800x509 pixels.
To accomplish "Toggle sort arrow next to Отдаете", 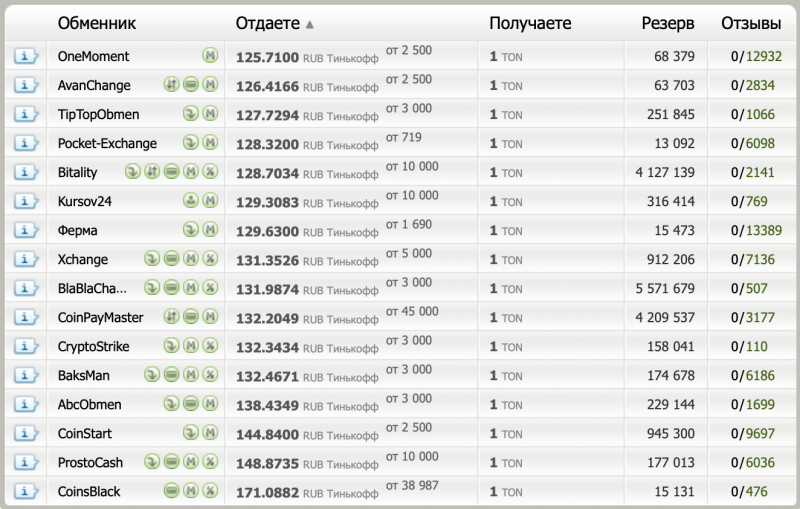I will pyautogui.click(x=309, y=24).
